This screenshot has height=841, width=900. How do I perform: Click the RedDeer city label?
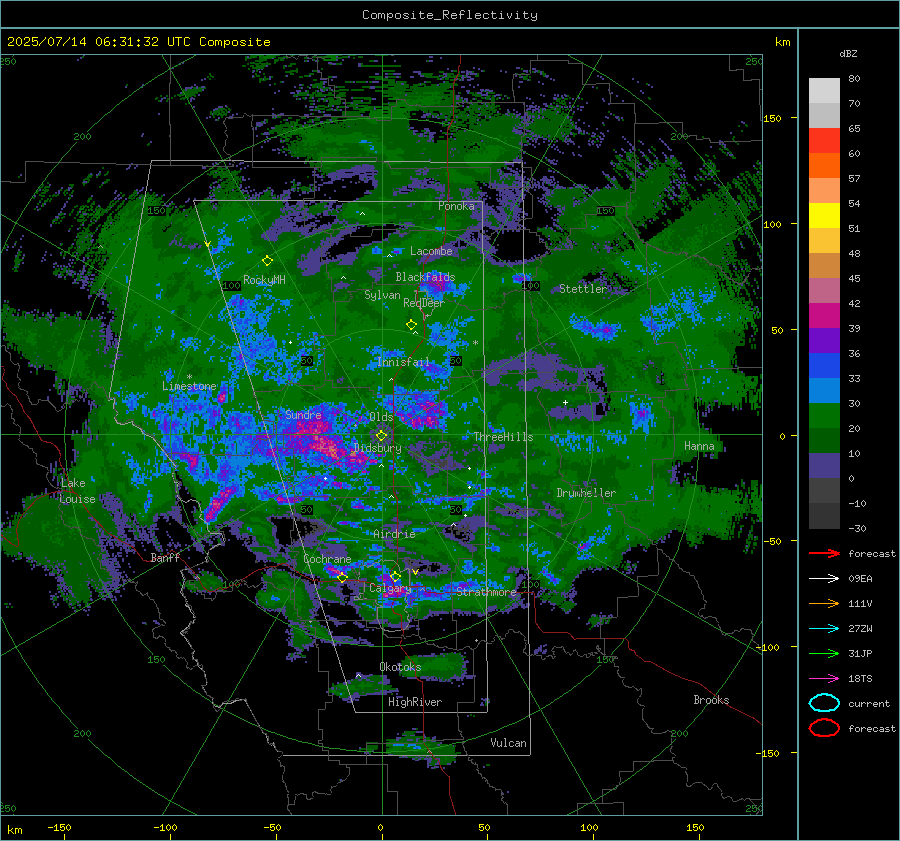424,303
